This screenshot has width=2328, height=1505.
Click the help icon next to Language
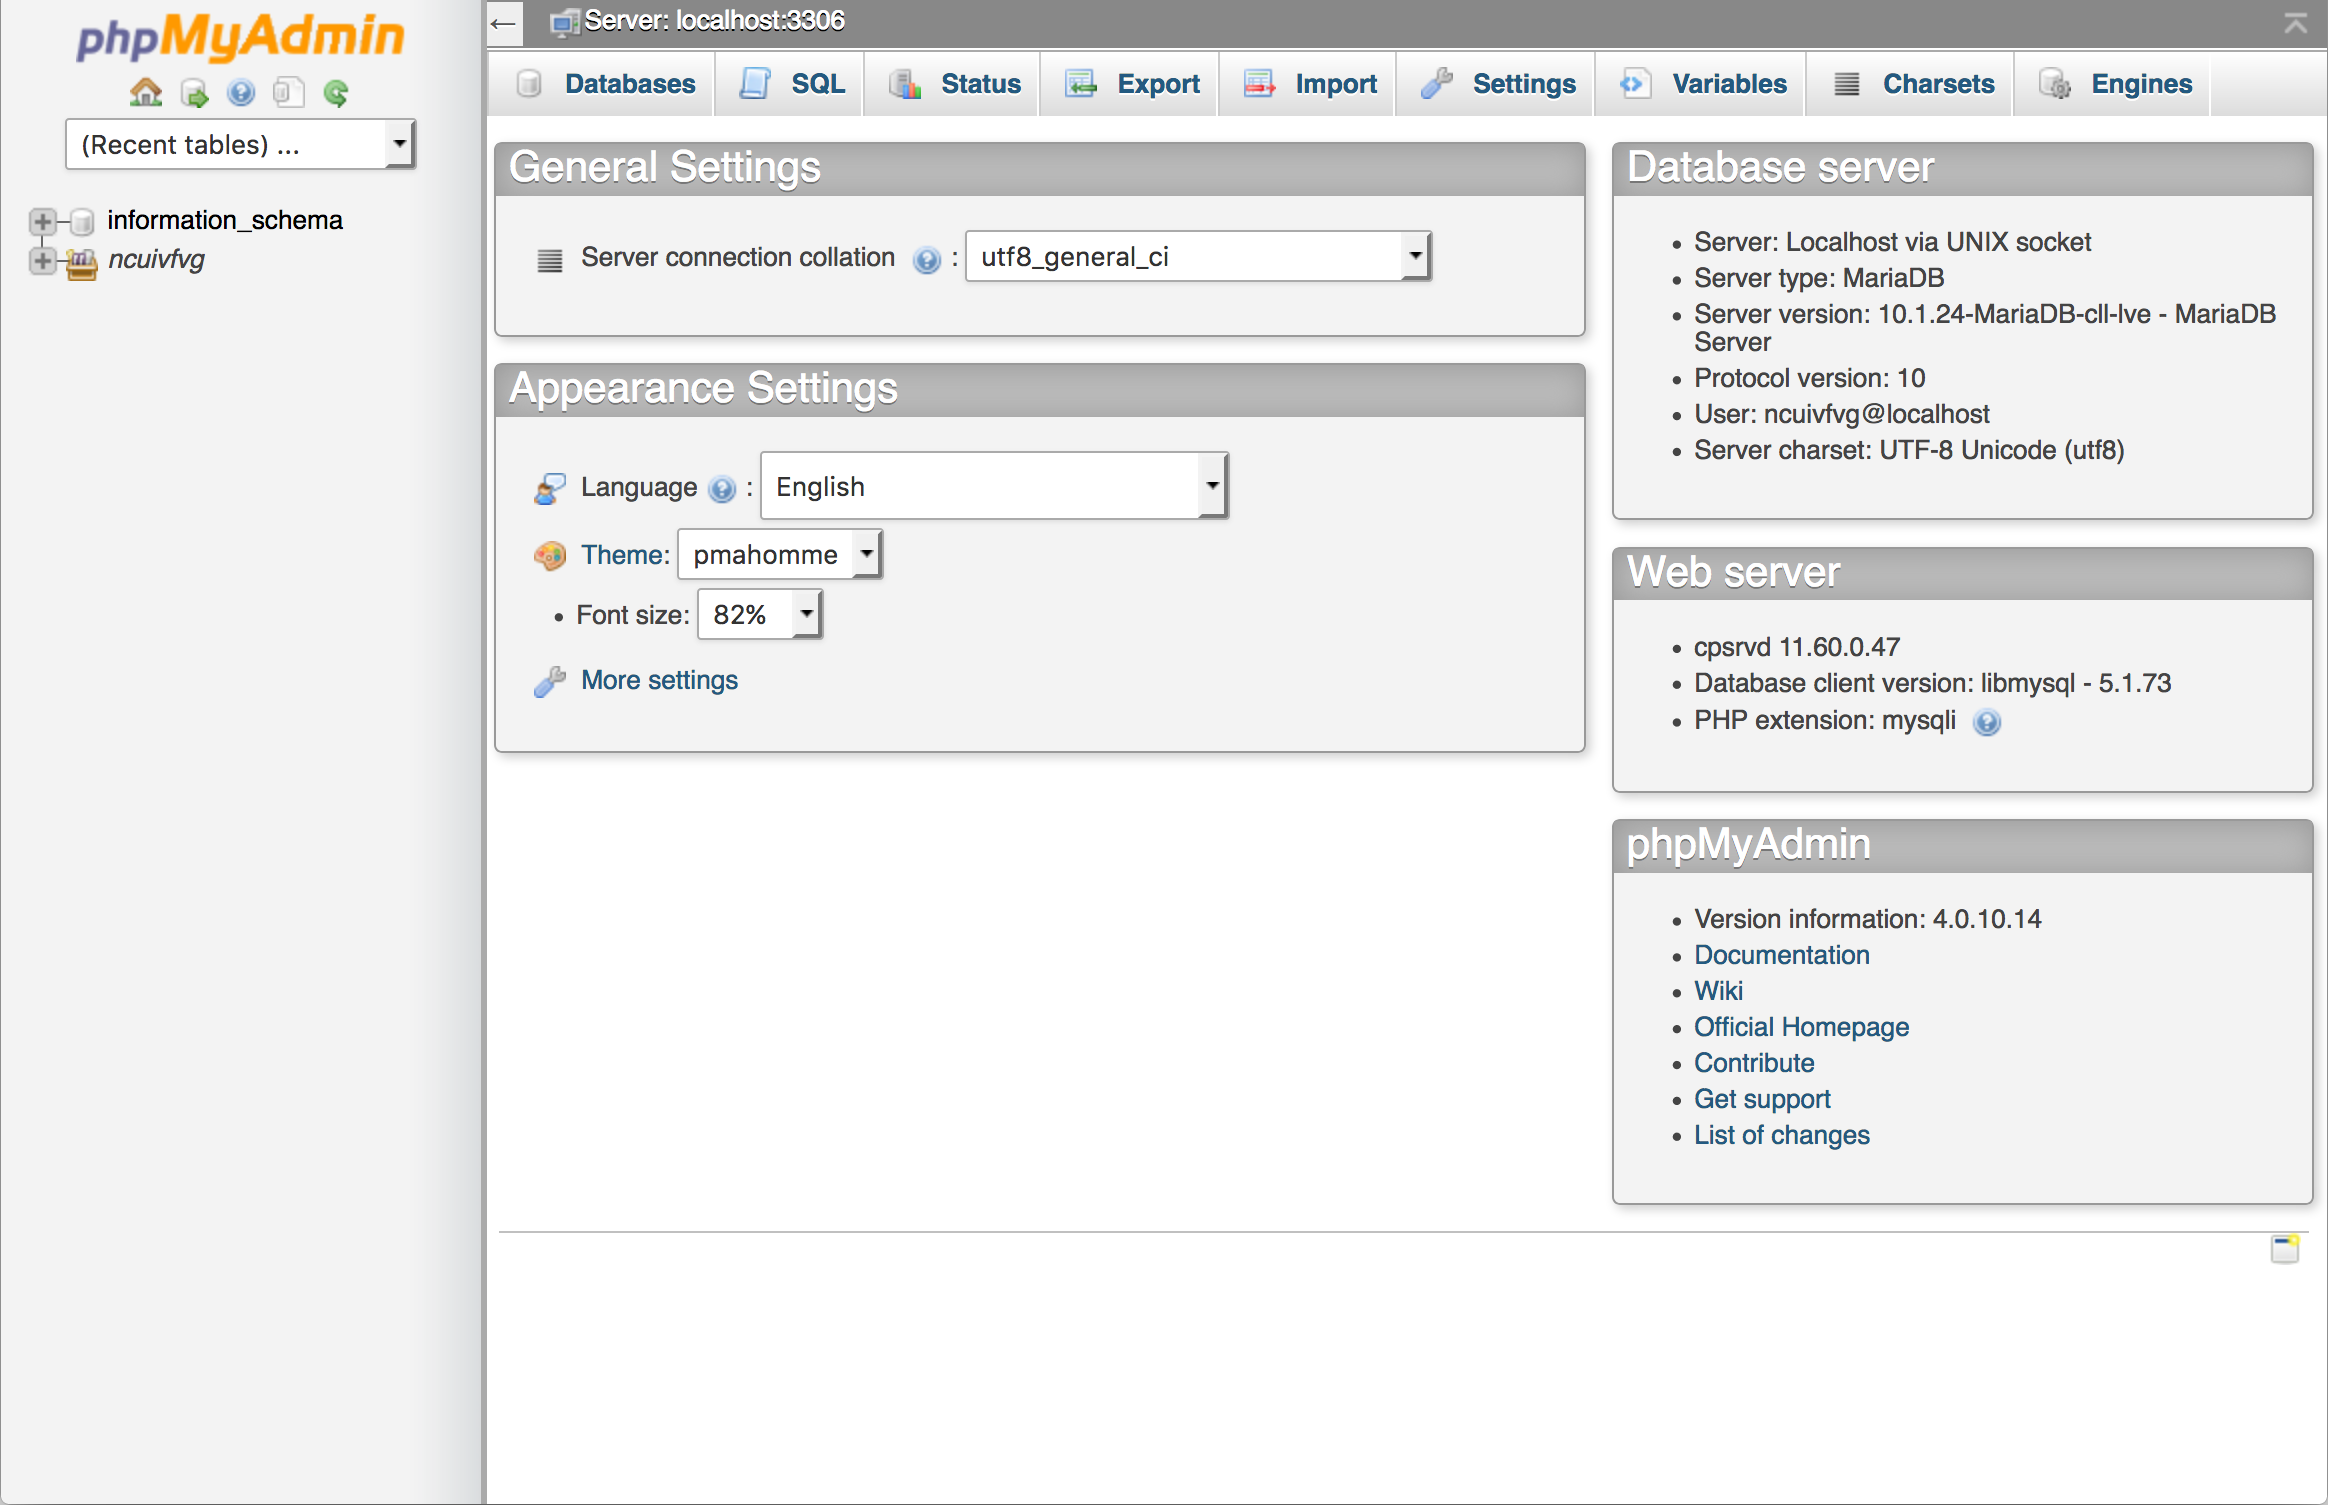coord(722,489)
